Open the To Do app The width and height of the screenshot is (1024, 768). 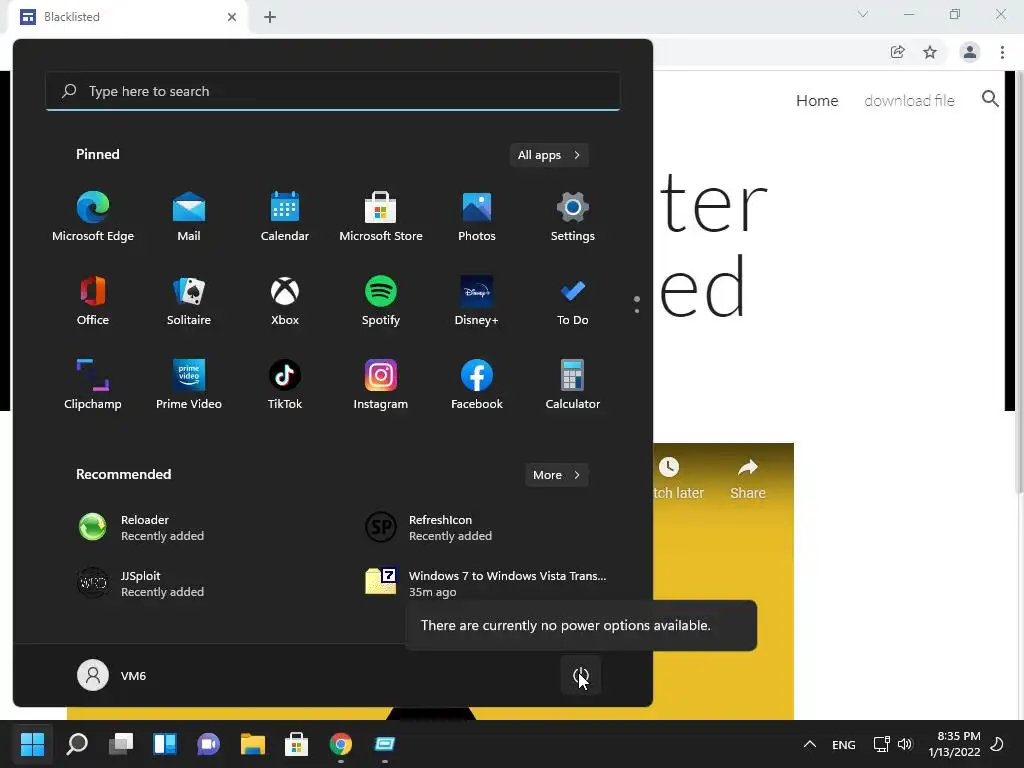tap(573, 300)
